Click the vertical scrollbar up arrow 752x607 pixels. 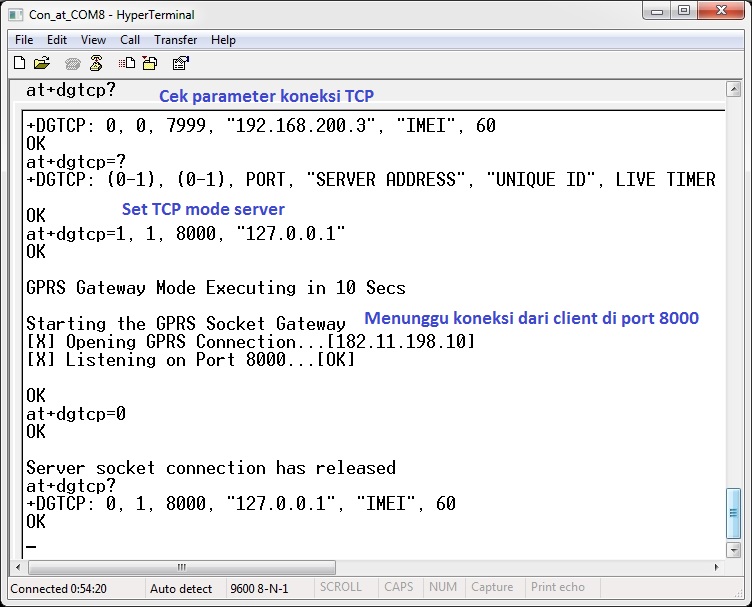(x=734, y=91)
